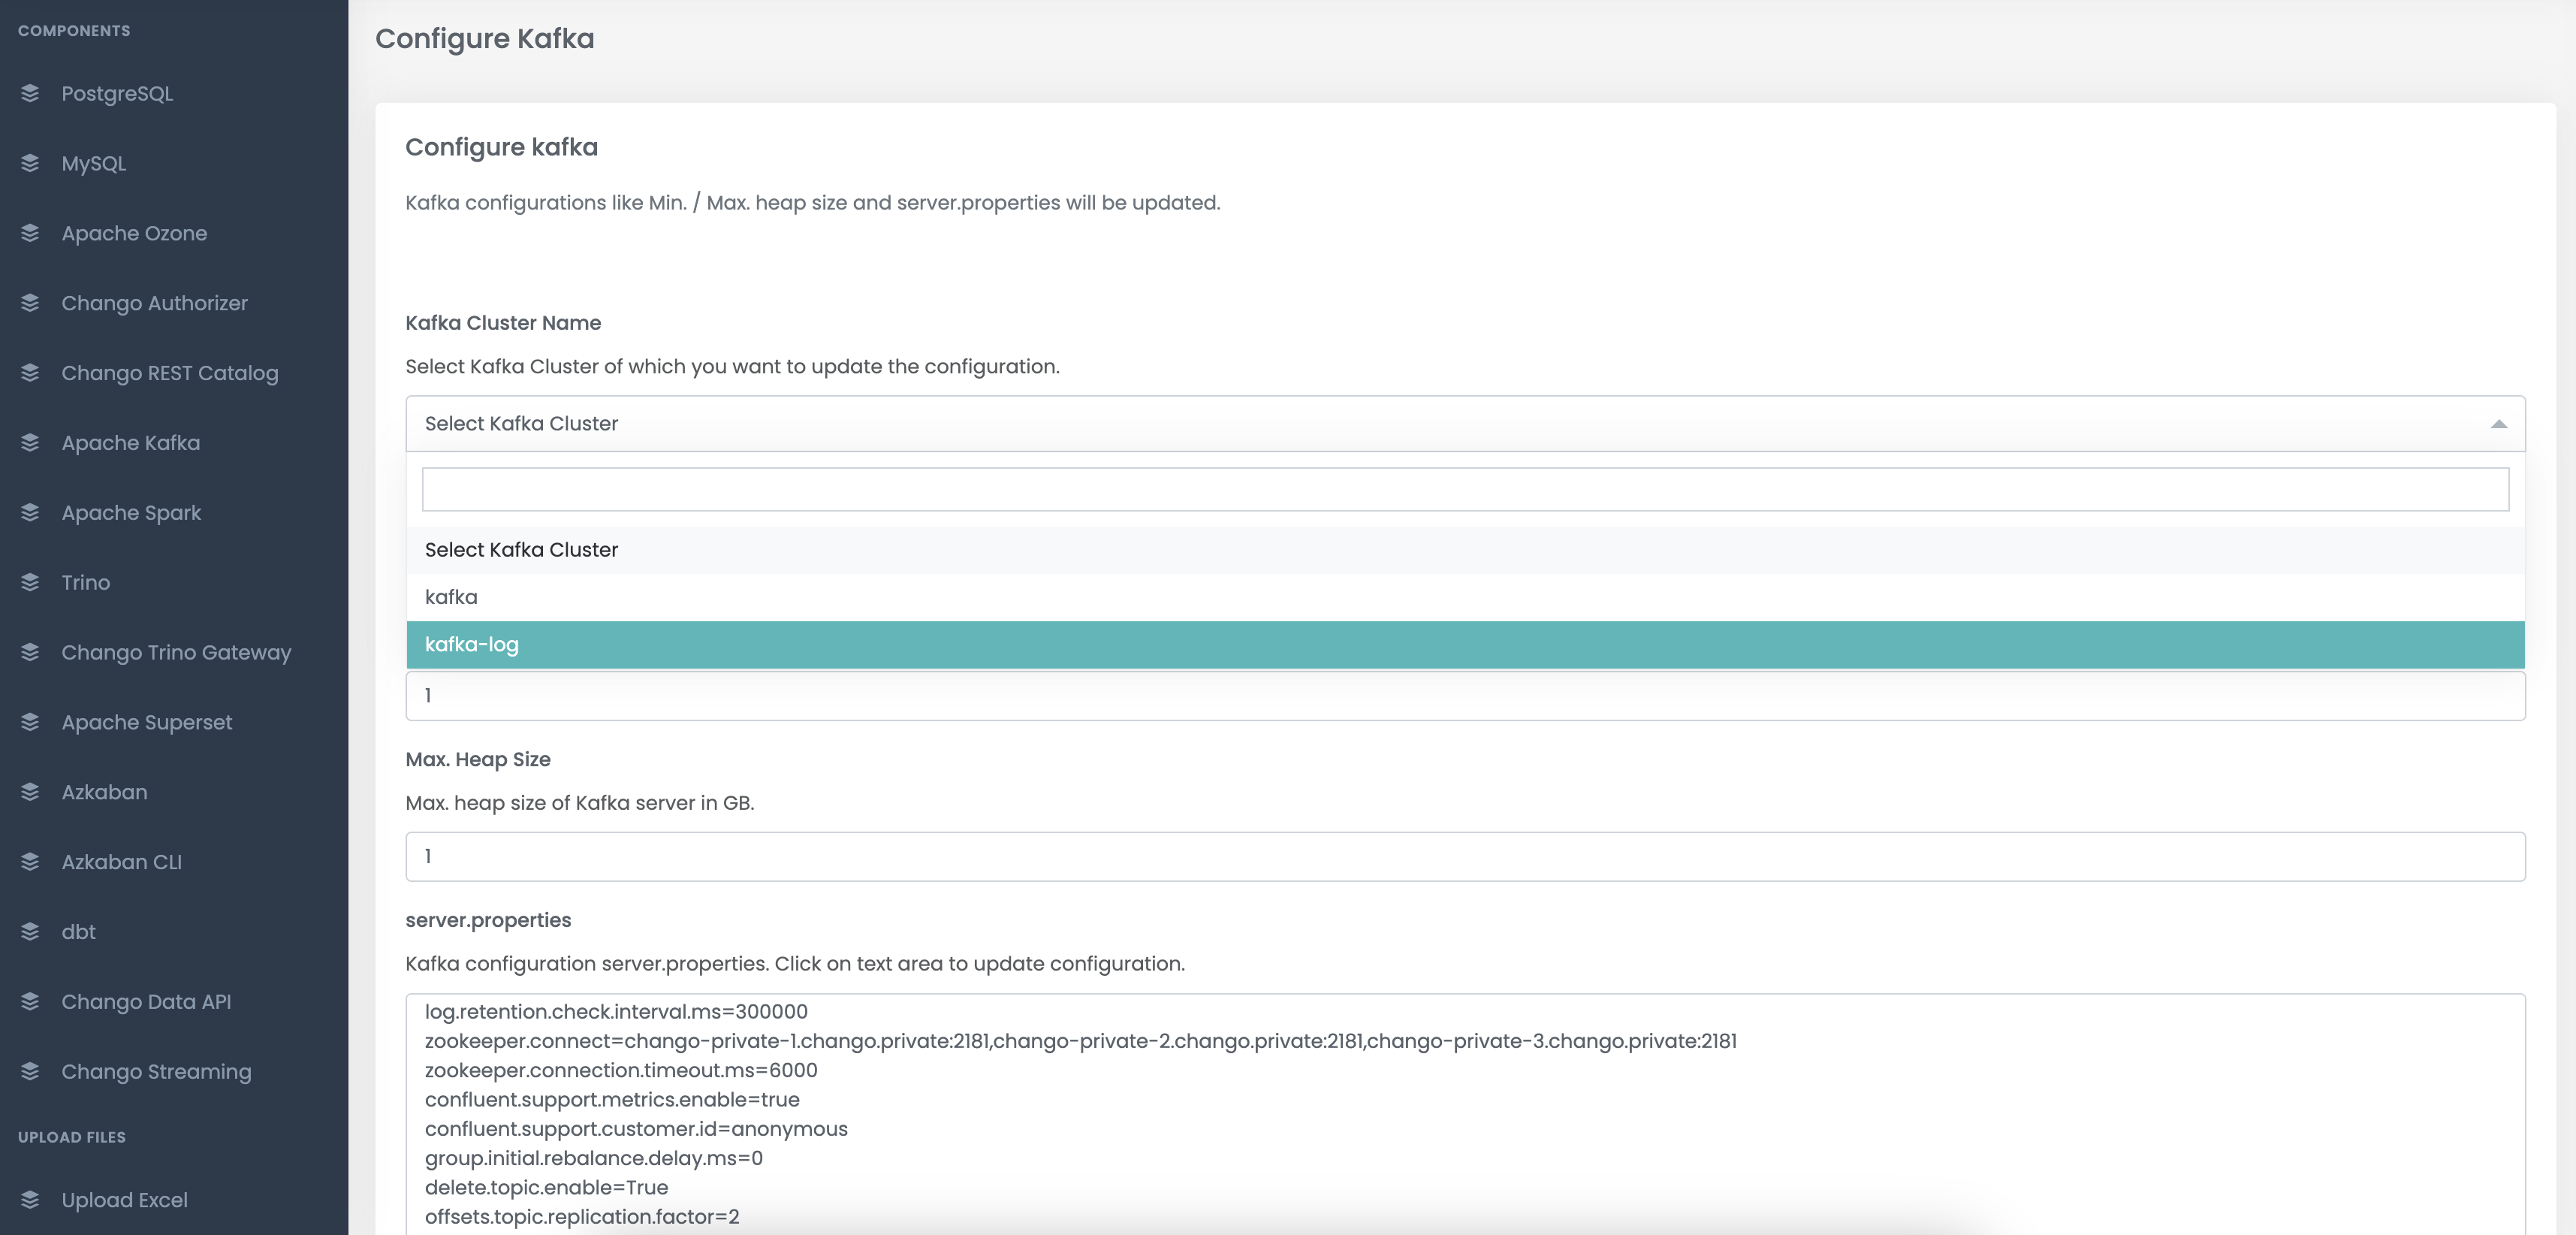Open Chango Authorizer menu item
This screenshot has width=2576, height=1235.
tap(154, 303)
